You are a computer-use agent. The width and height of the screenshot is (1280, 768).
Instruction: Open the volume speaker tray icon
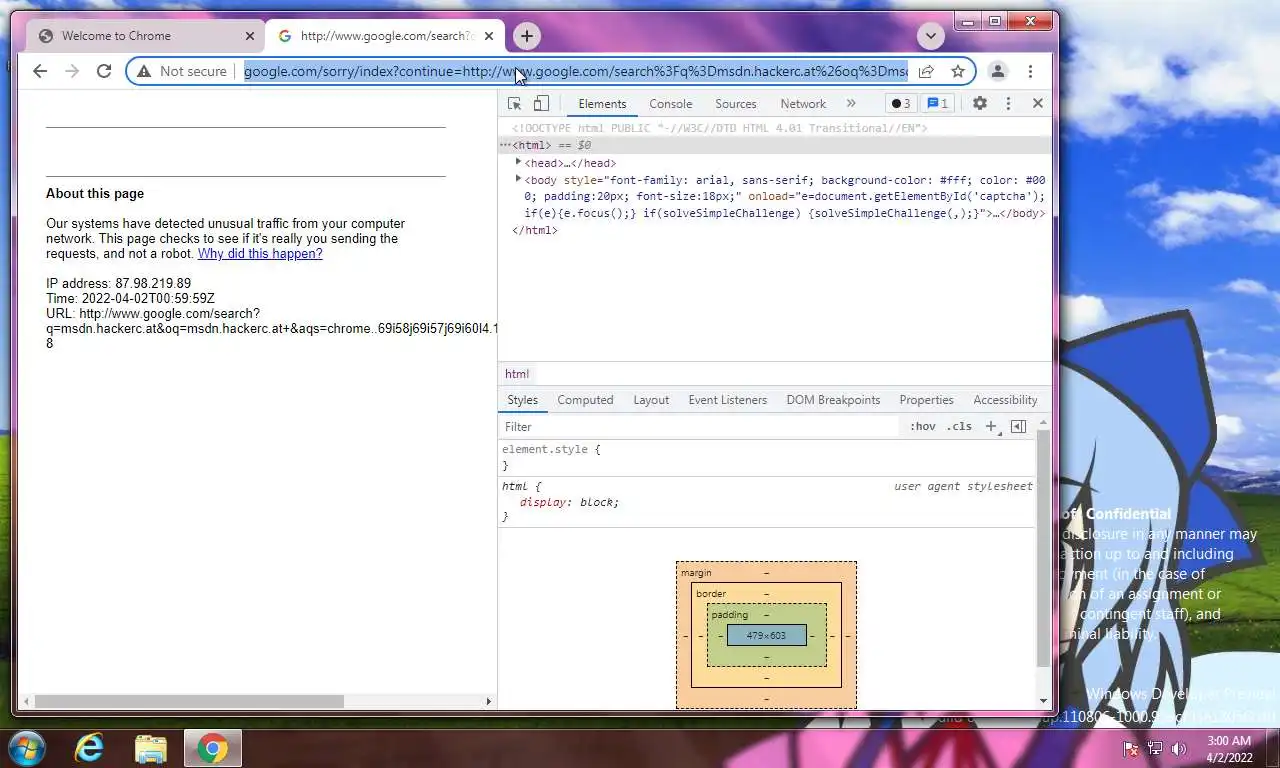point(1179,748)
